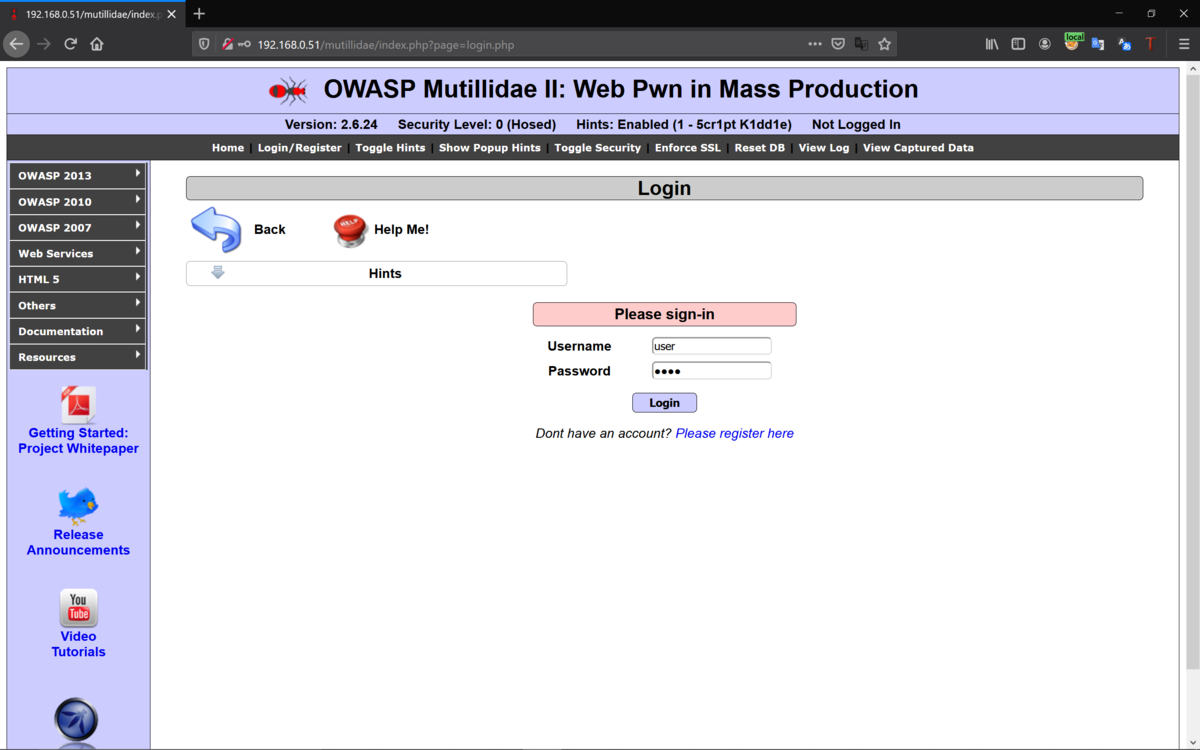Open Login/Register menu link
The image size is (1200, 750).
300,148
